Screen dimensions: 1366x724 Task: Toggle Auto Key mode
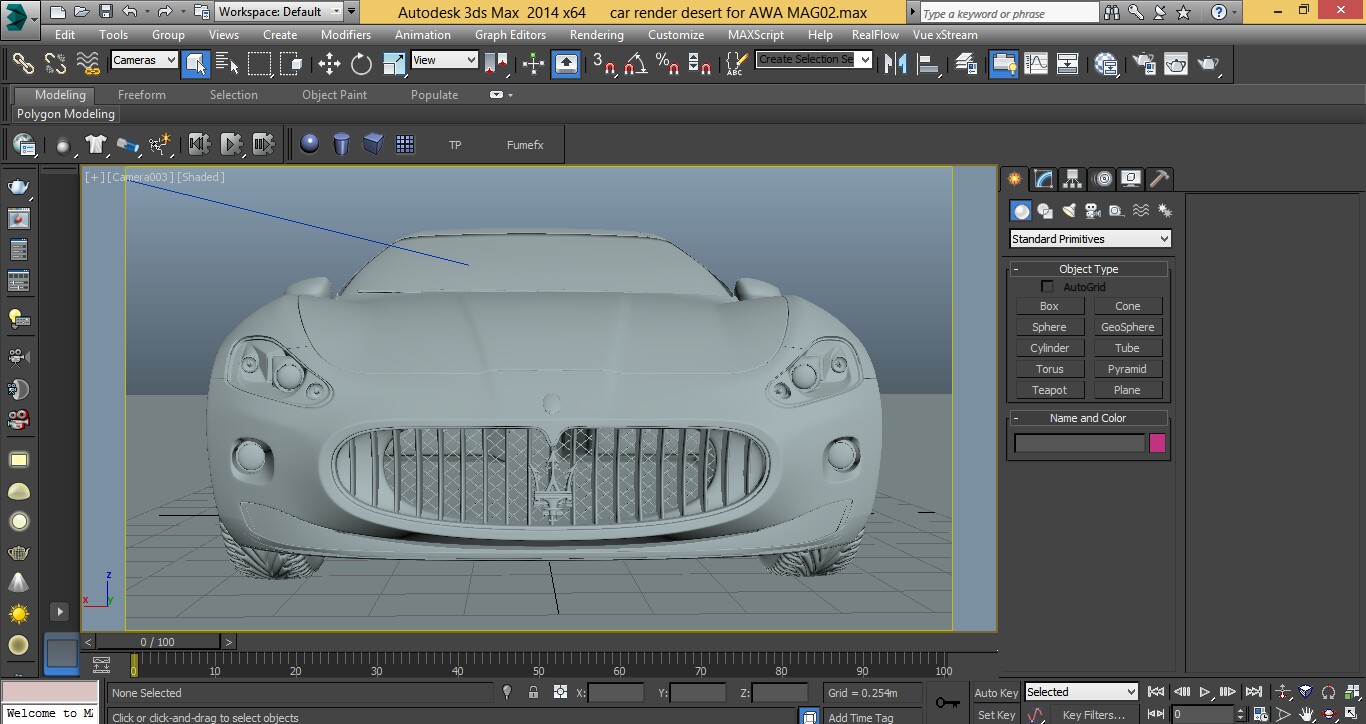tap(996, 692)
